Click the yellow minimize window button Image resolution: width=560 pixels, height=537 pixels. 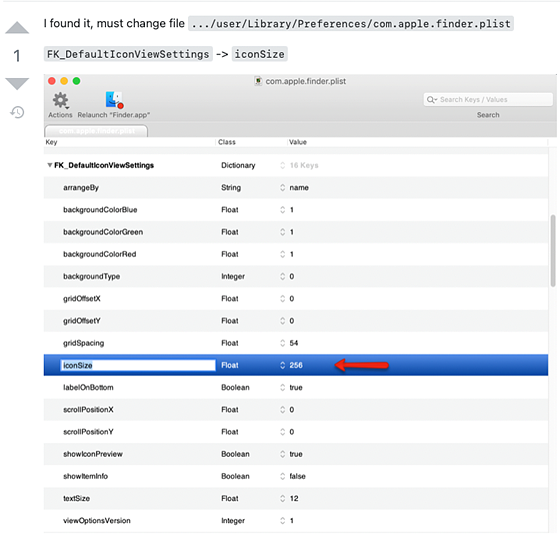(x=64, y=81)
